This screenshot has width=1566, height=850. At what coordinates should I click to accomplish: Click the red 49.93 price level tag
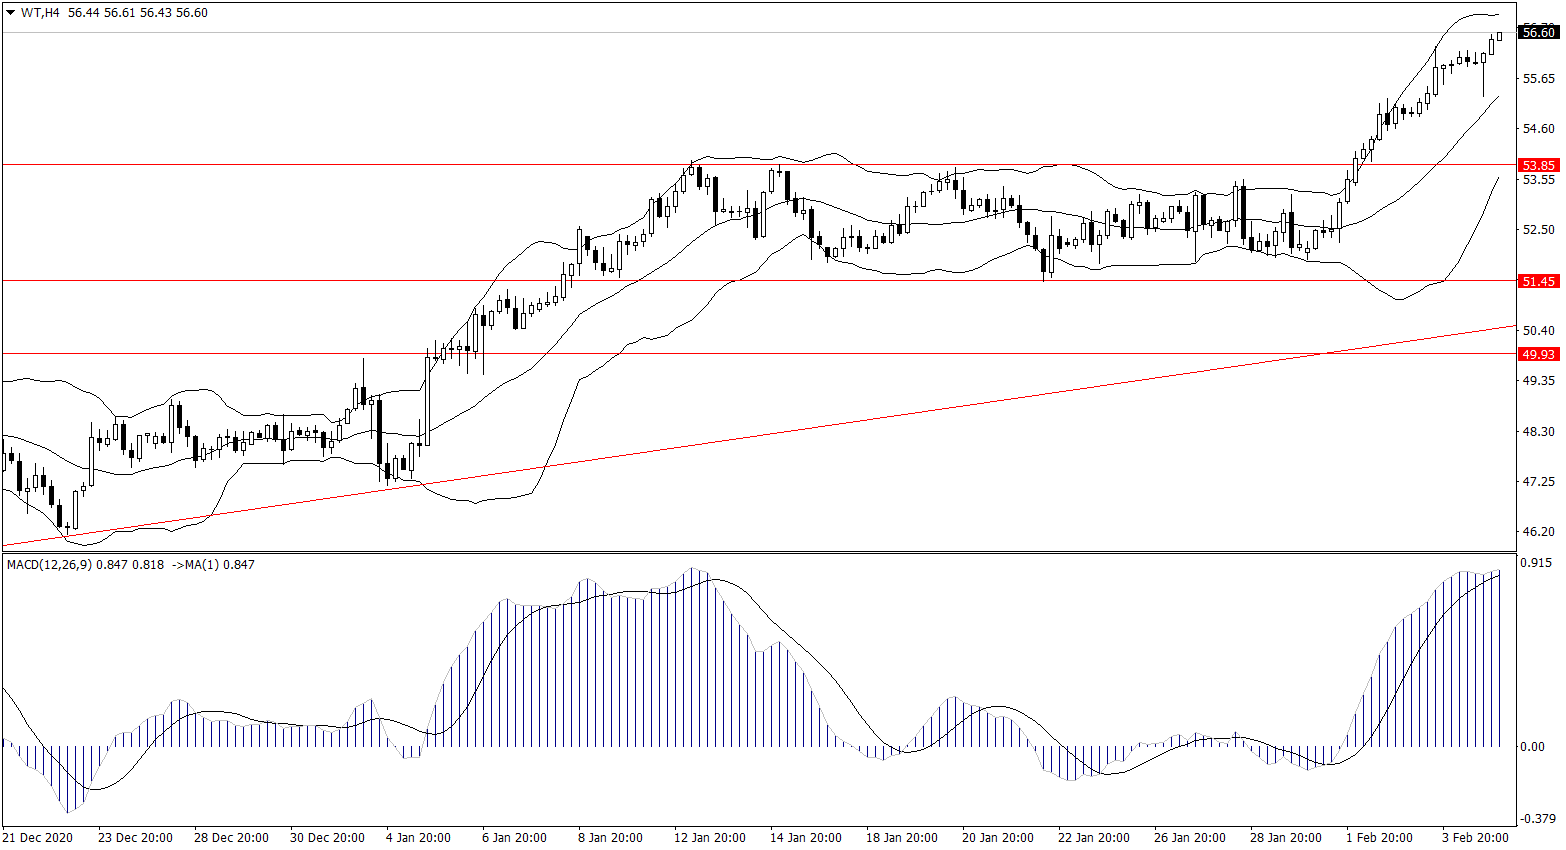pyautogui.click(x=1538, y=354)
